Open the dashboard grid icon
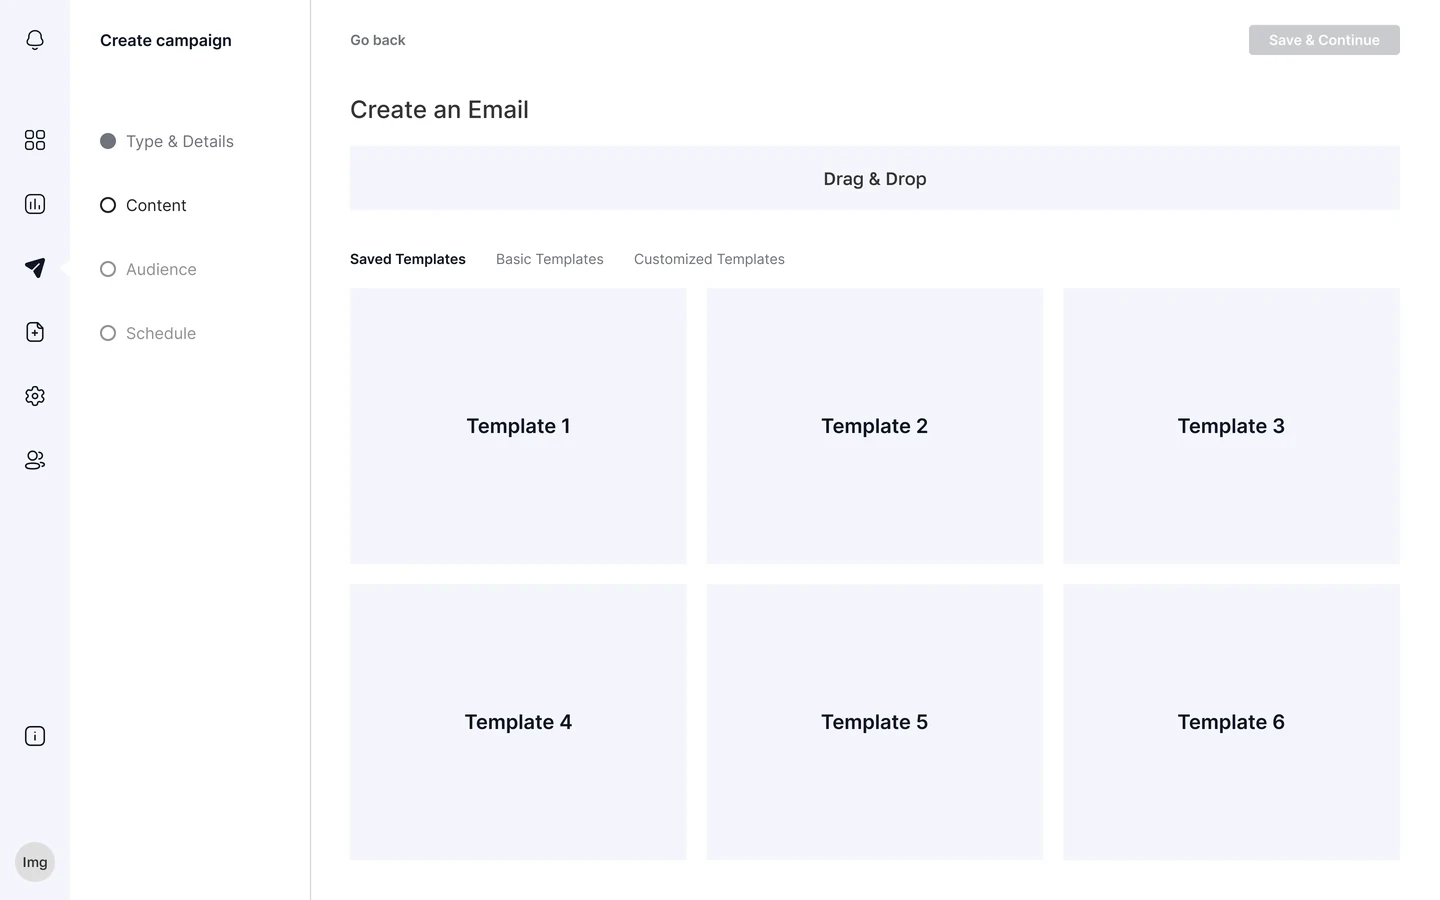1440x900 pixels. click(x=35, y=140)
